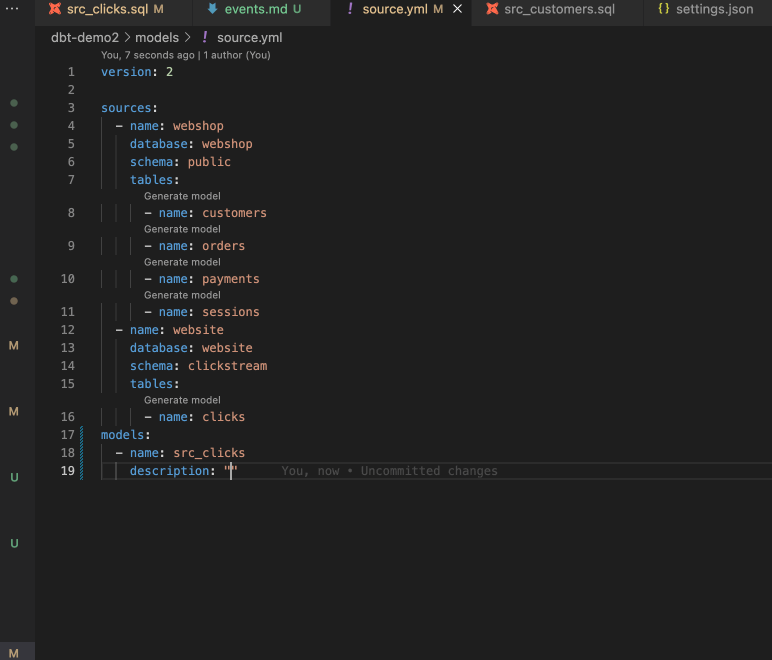Click line number 17 in gutter
The width and height of the screenshot is (772, 660).
click(x=67, y=435)
